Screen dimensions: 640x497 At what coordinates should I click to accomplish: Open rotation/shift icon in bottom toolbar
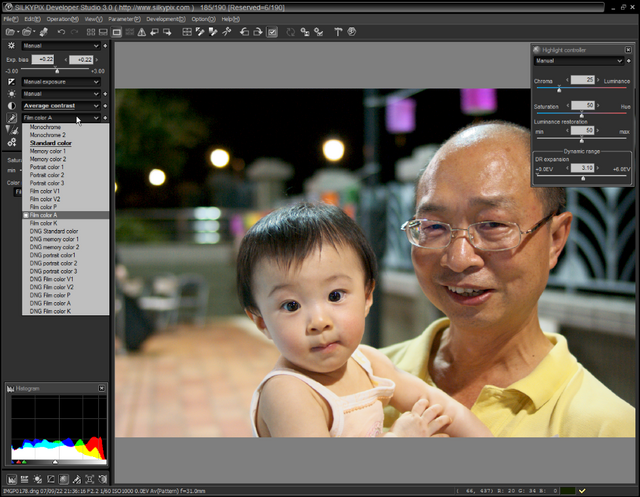103,479
